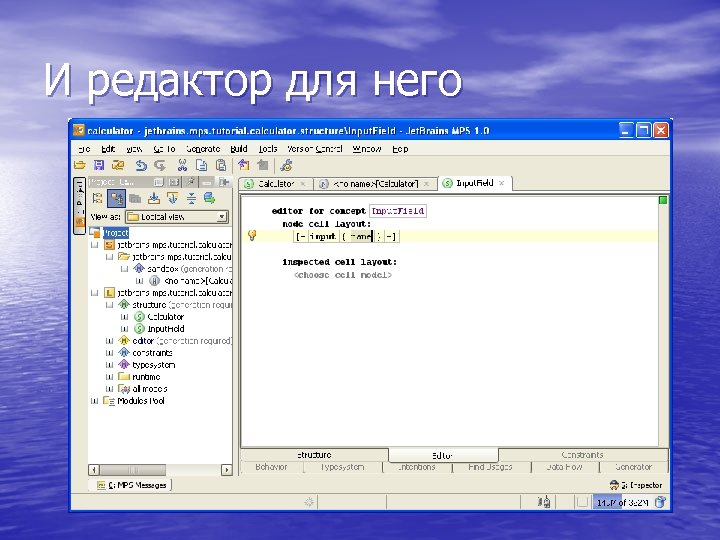Screen dimensions: 720x540
Task: Switch to the Calculator editor tab
Action: (x=276, y=184)
